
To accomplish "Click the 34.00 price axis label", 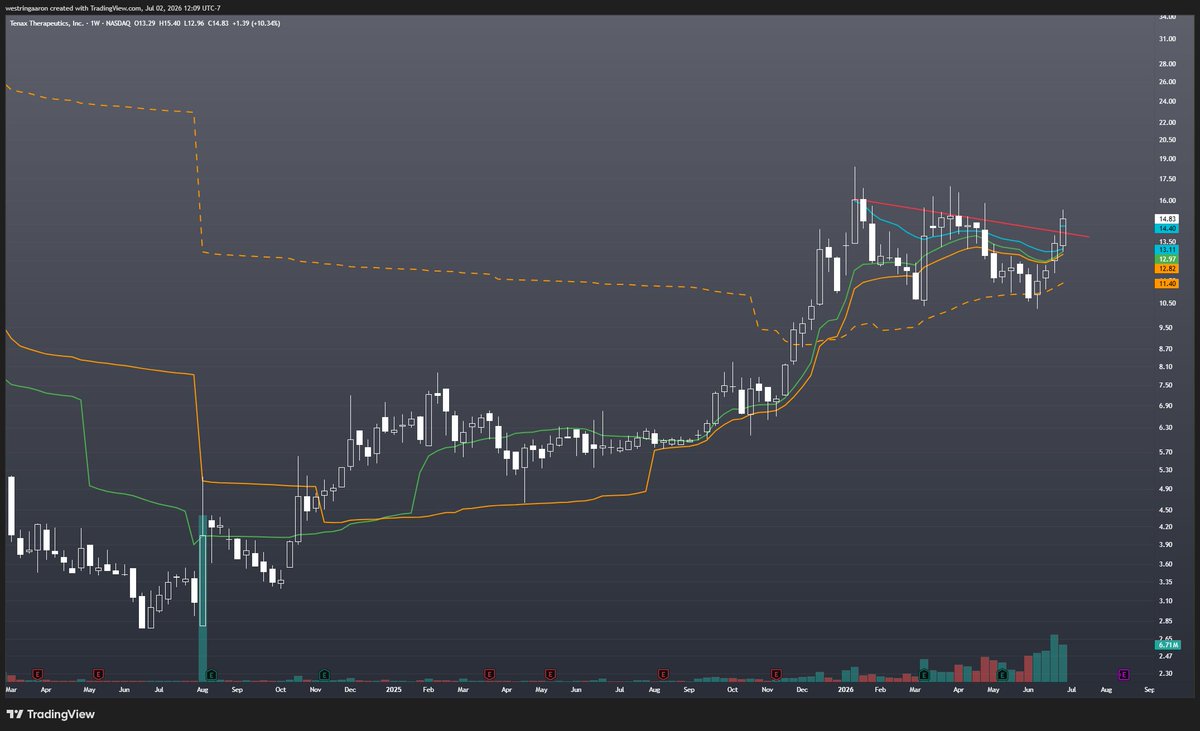I will pos(1167,17).
